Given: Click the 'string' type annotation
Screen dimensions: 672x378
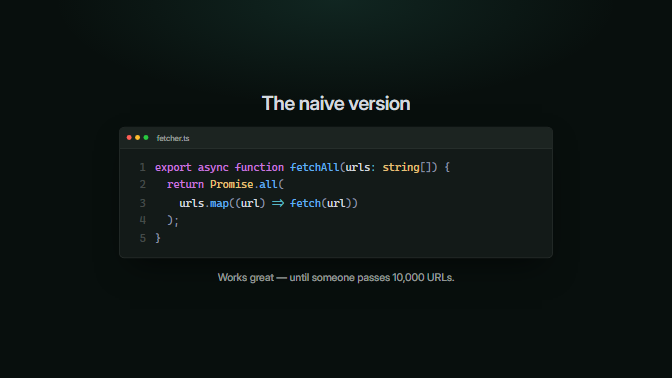Looking at the screenshot, I should click(401, 168).
